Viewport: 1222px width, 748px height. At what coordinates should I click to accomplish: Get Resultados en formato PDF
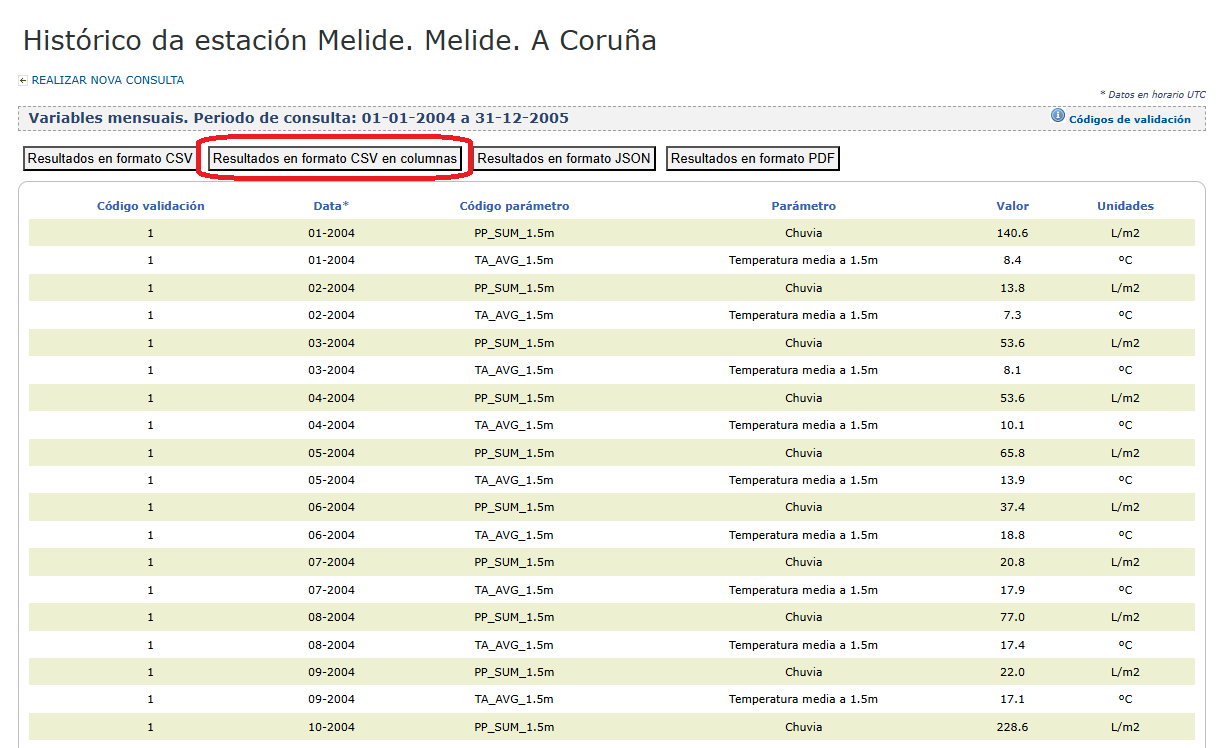(753, 159)
